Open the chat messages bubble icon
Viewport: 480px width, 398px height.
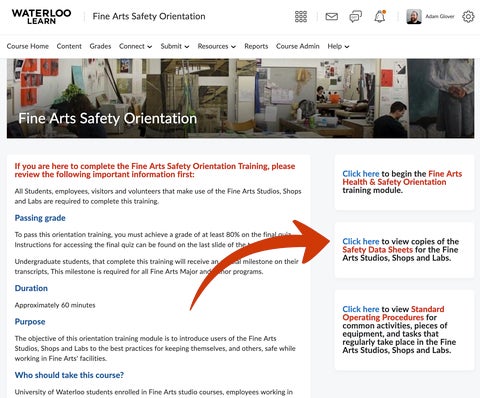[x=355, y=16]
